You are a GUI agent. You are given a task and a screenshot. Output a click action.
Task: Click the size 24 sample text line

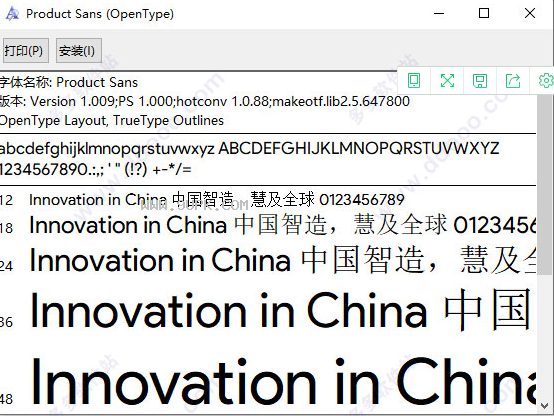(x=283, y=261)
